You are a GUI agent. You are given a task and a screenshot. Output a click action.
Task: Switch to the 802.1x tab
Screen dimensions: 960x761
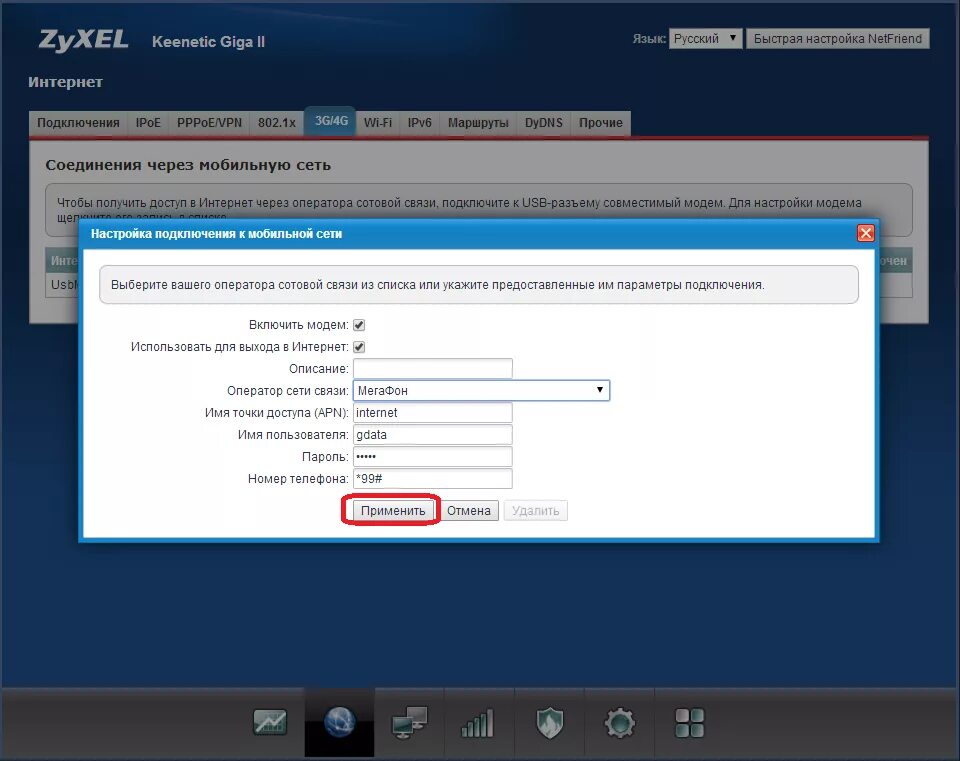coord(277,122)
